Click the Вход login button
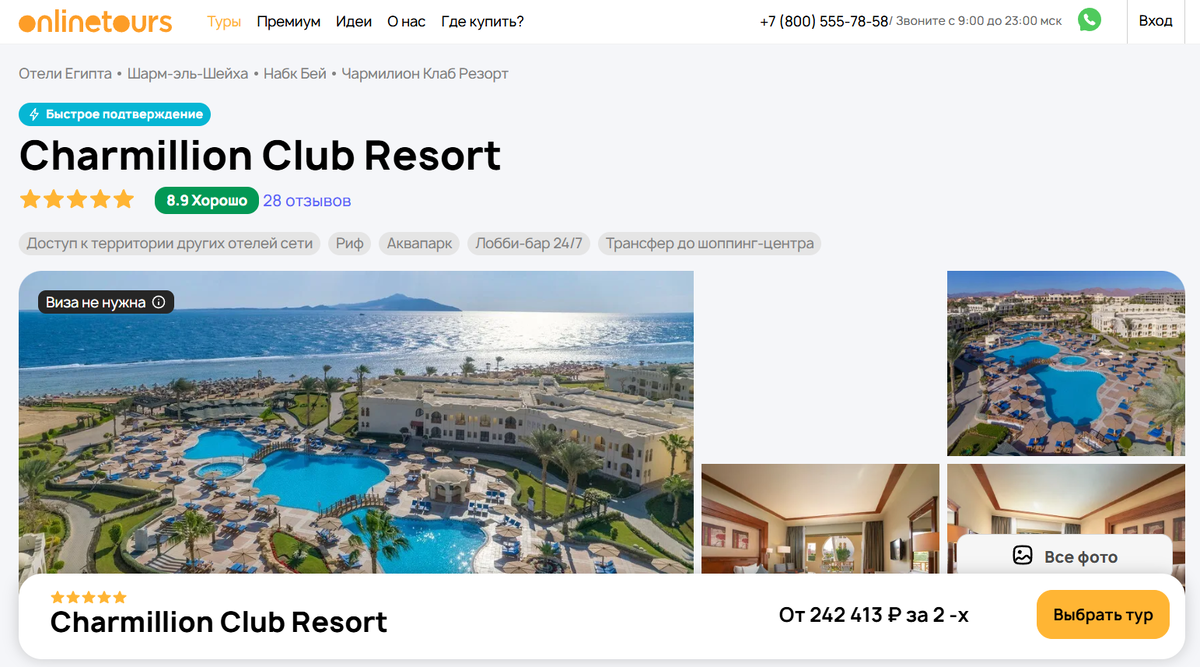Viewport: 1200px width, 667px height. (x=1155, y=21)
